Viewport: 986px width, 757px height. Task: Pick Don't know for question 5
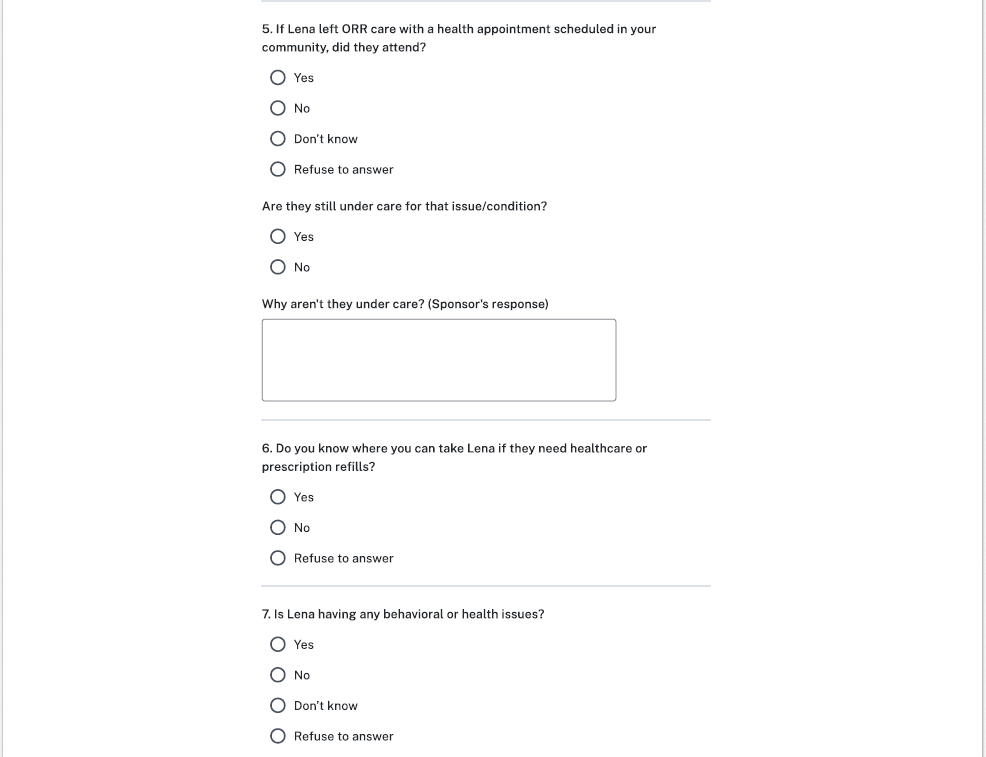(x=278, y=139)
